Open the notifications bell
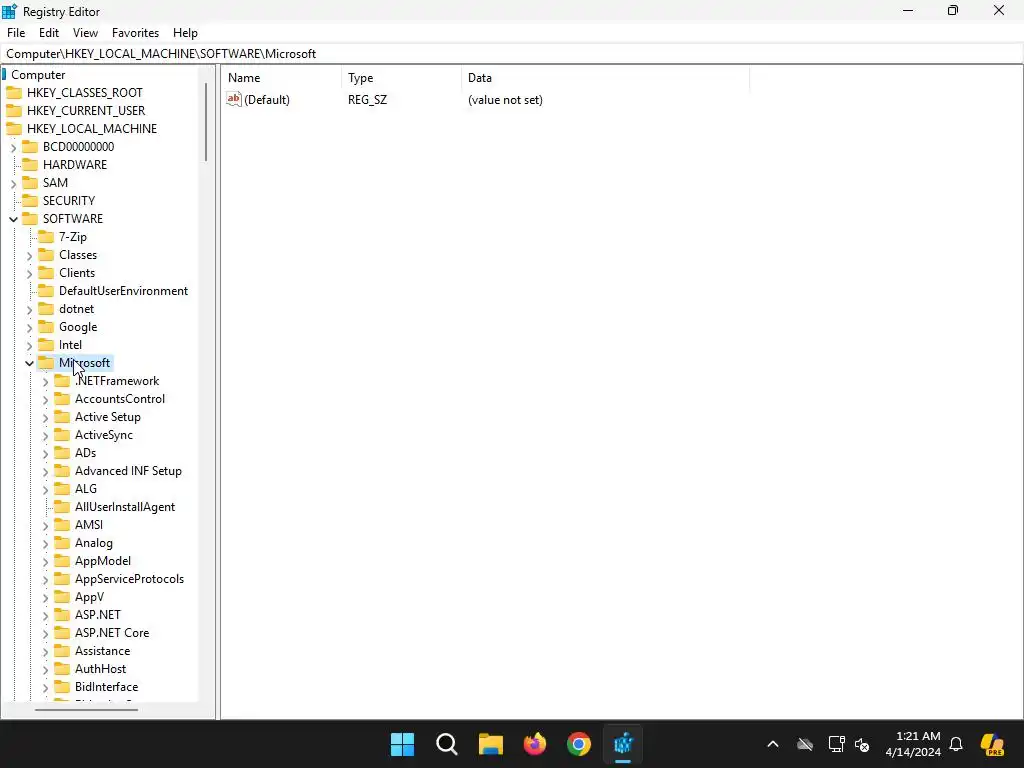 coord(956,744)
